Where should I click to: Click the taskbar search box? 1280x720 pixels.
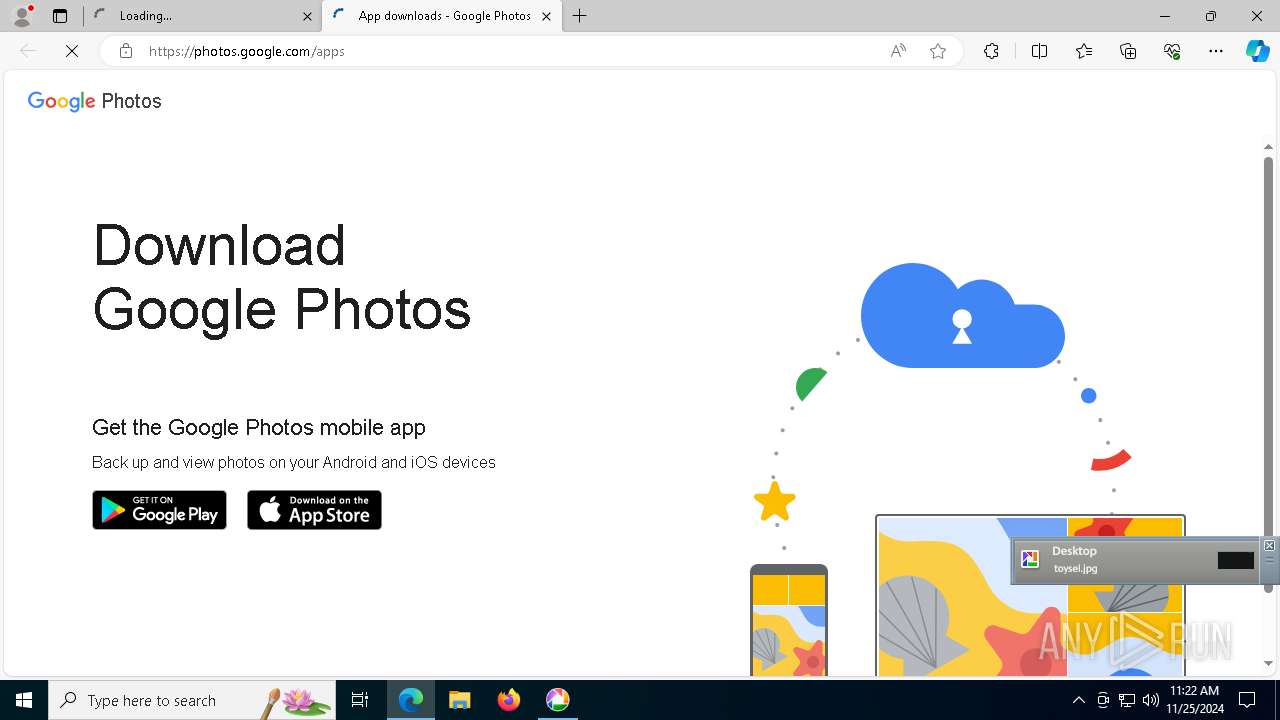pyautogui.click(x=192, y=700)
